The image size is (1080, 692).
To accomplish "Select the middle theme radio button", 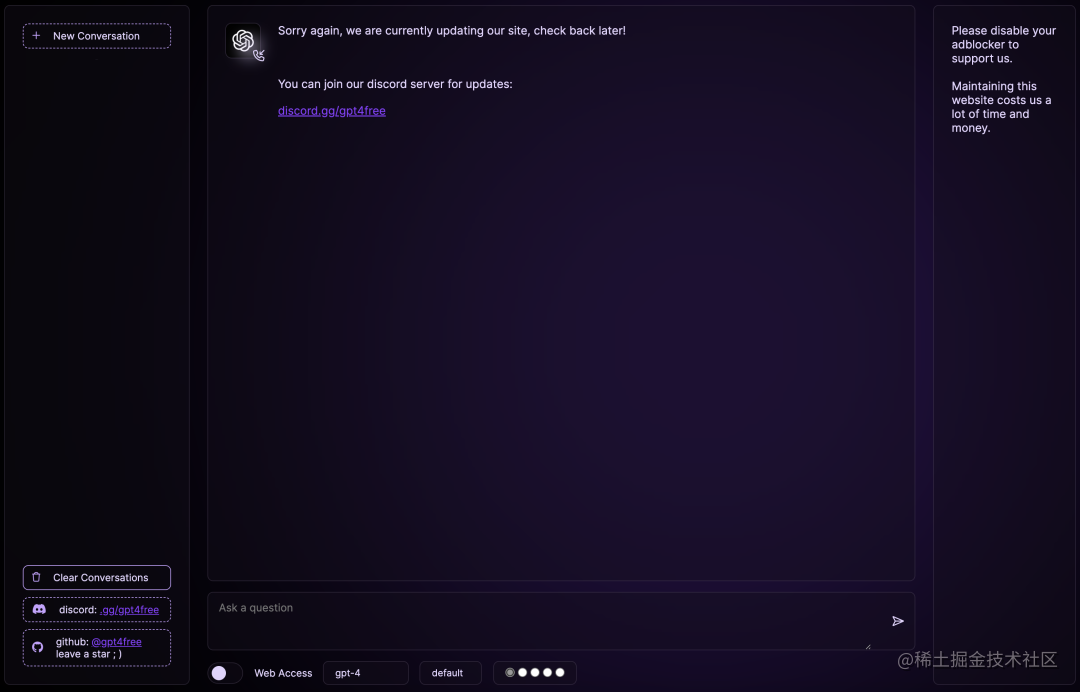I will (535, 673).
